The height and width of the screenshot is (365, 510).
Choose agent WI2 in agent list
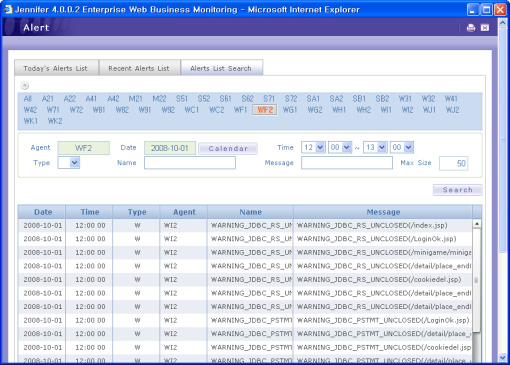tap(407, 110)
